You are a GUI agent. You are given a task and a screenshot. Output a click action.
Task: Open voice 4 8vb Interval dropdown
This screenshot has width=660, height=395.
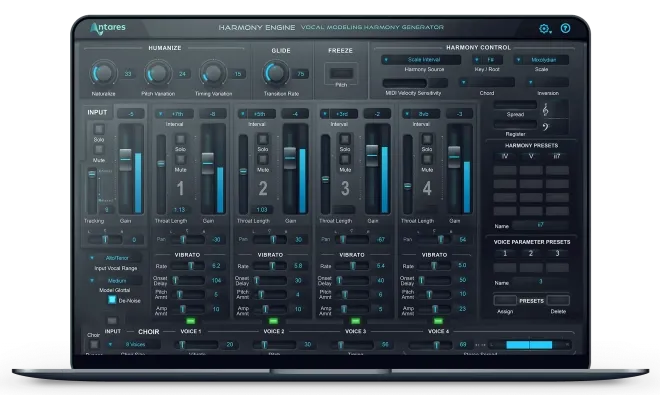tap(420, 114)
